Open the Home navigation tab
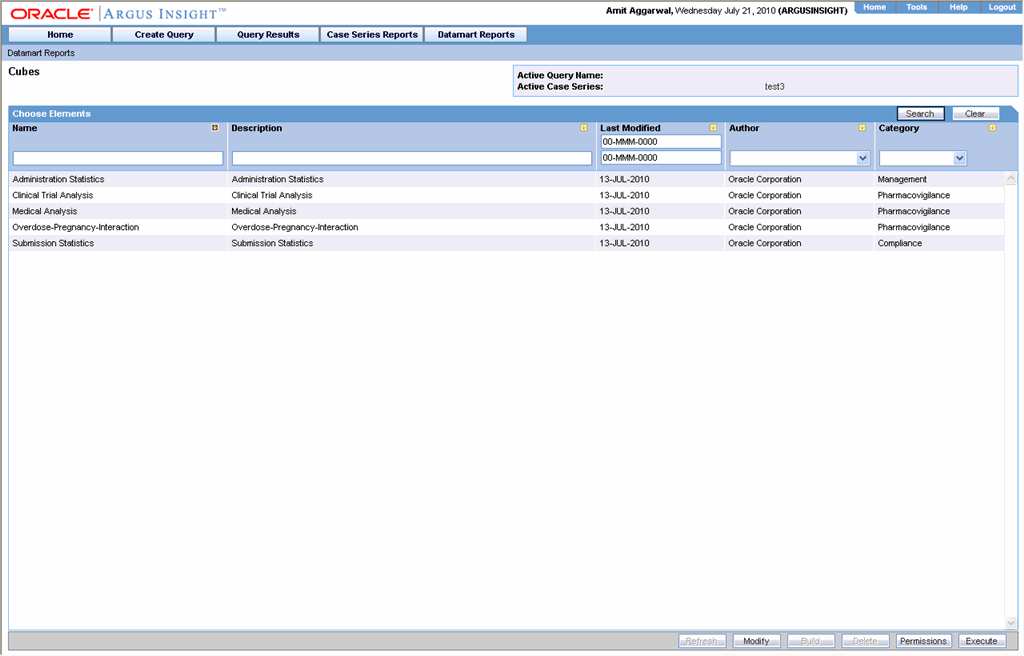 [60, 35]
